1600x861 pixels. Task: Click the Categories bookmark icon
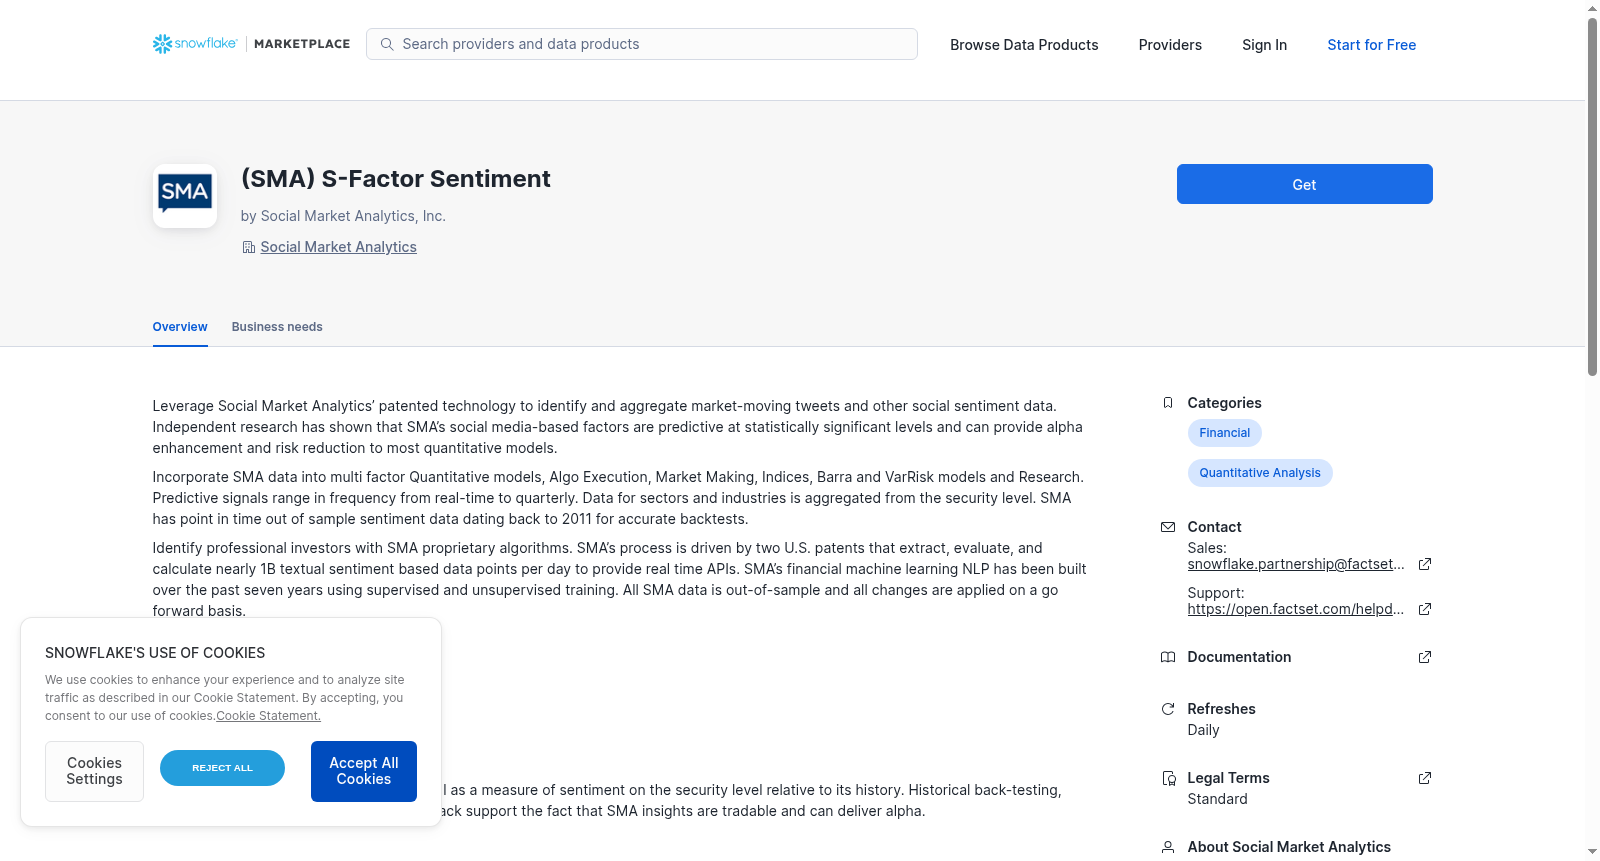1168,403
